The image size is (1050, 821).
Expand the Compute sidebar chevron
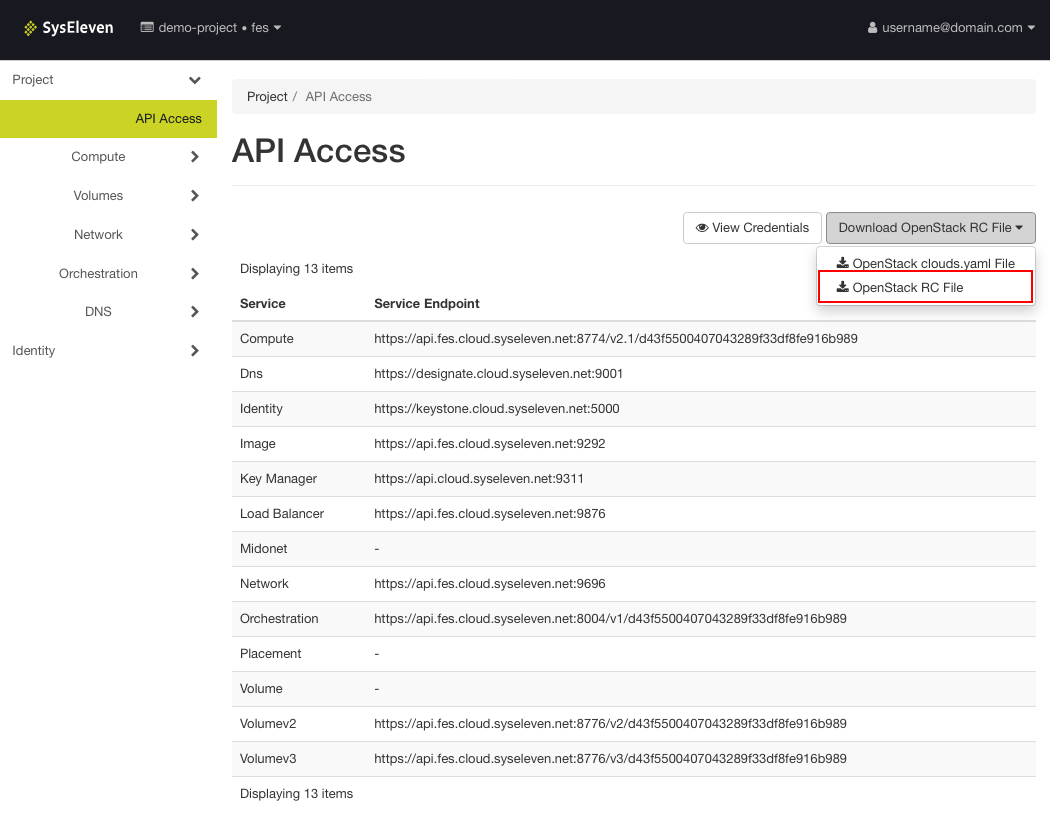point(195,157)
